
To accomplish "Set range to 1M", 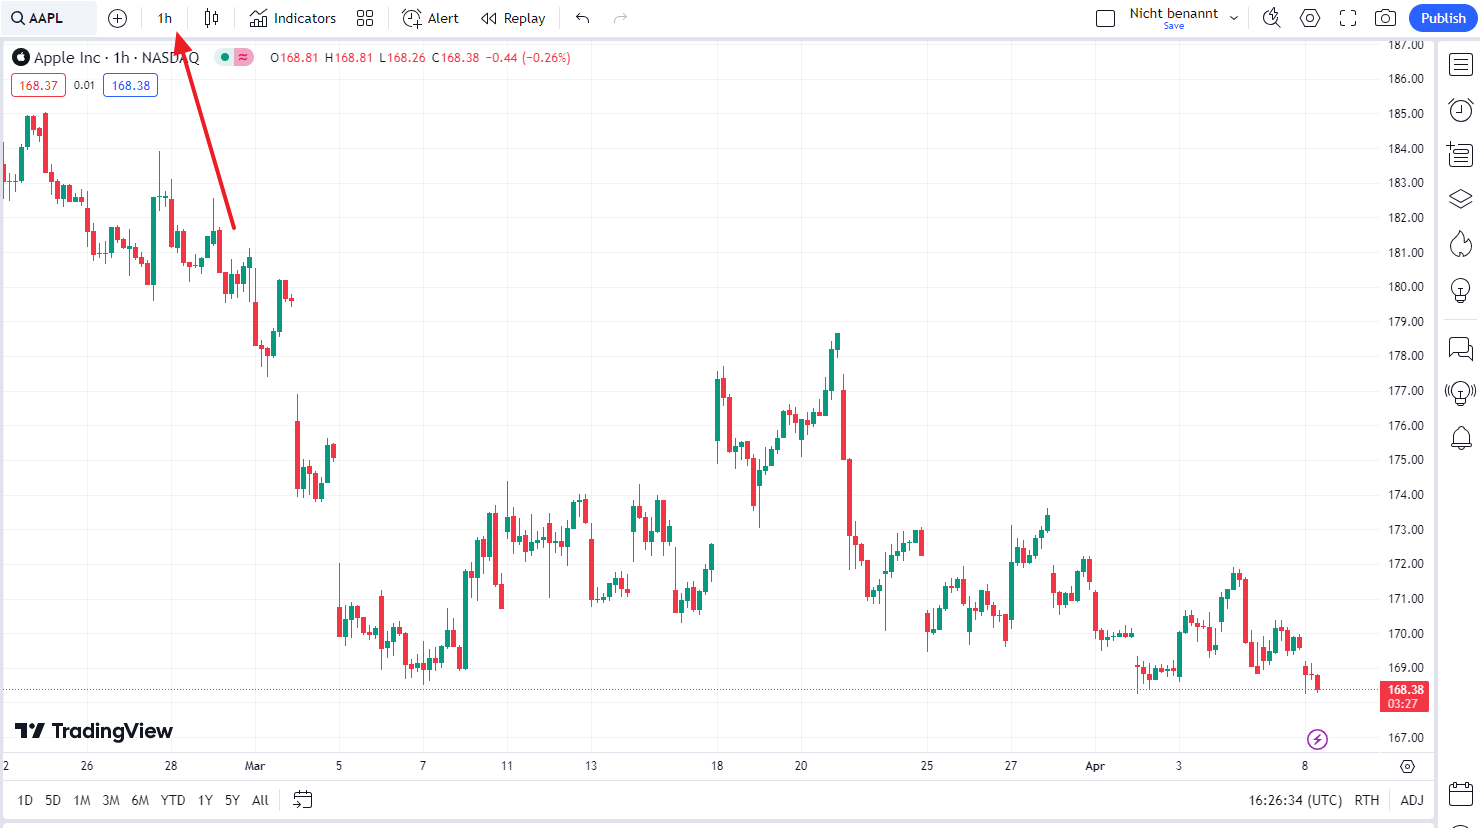I will click(82, 800).
